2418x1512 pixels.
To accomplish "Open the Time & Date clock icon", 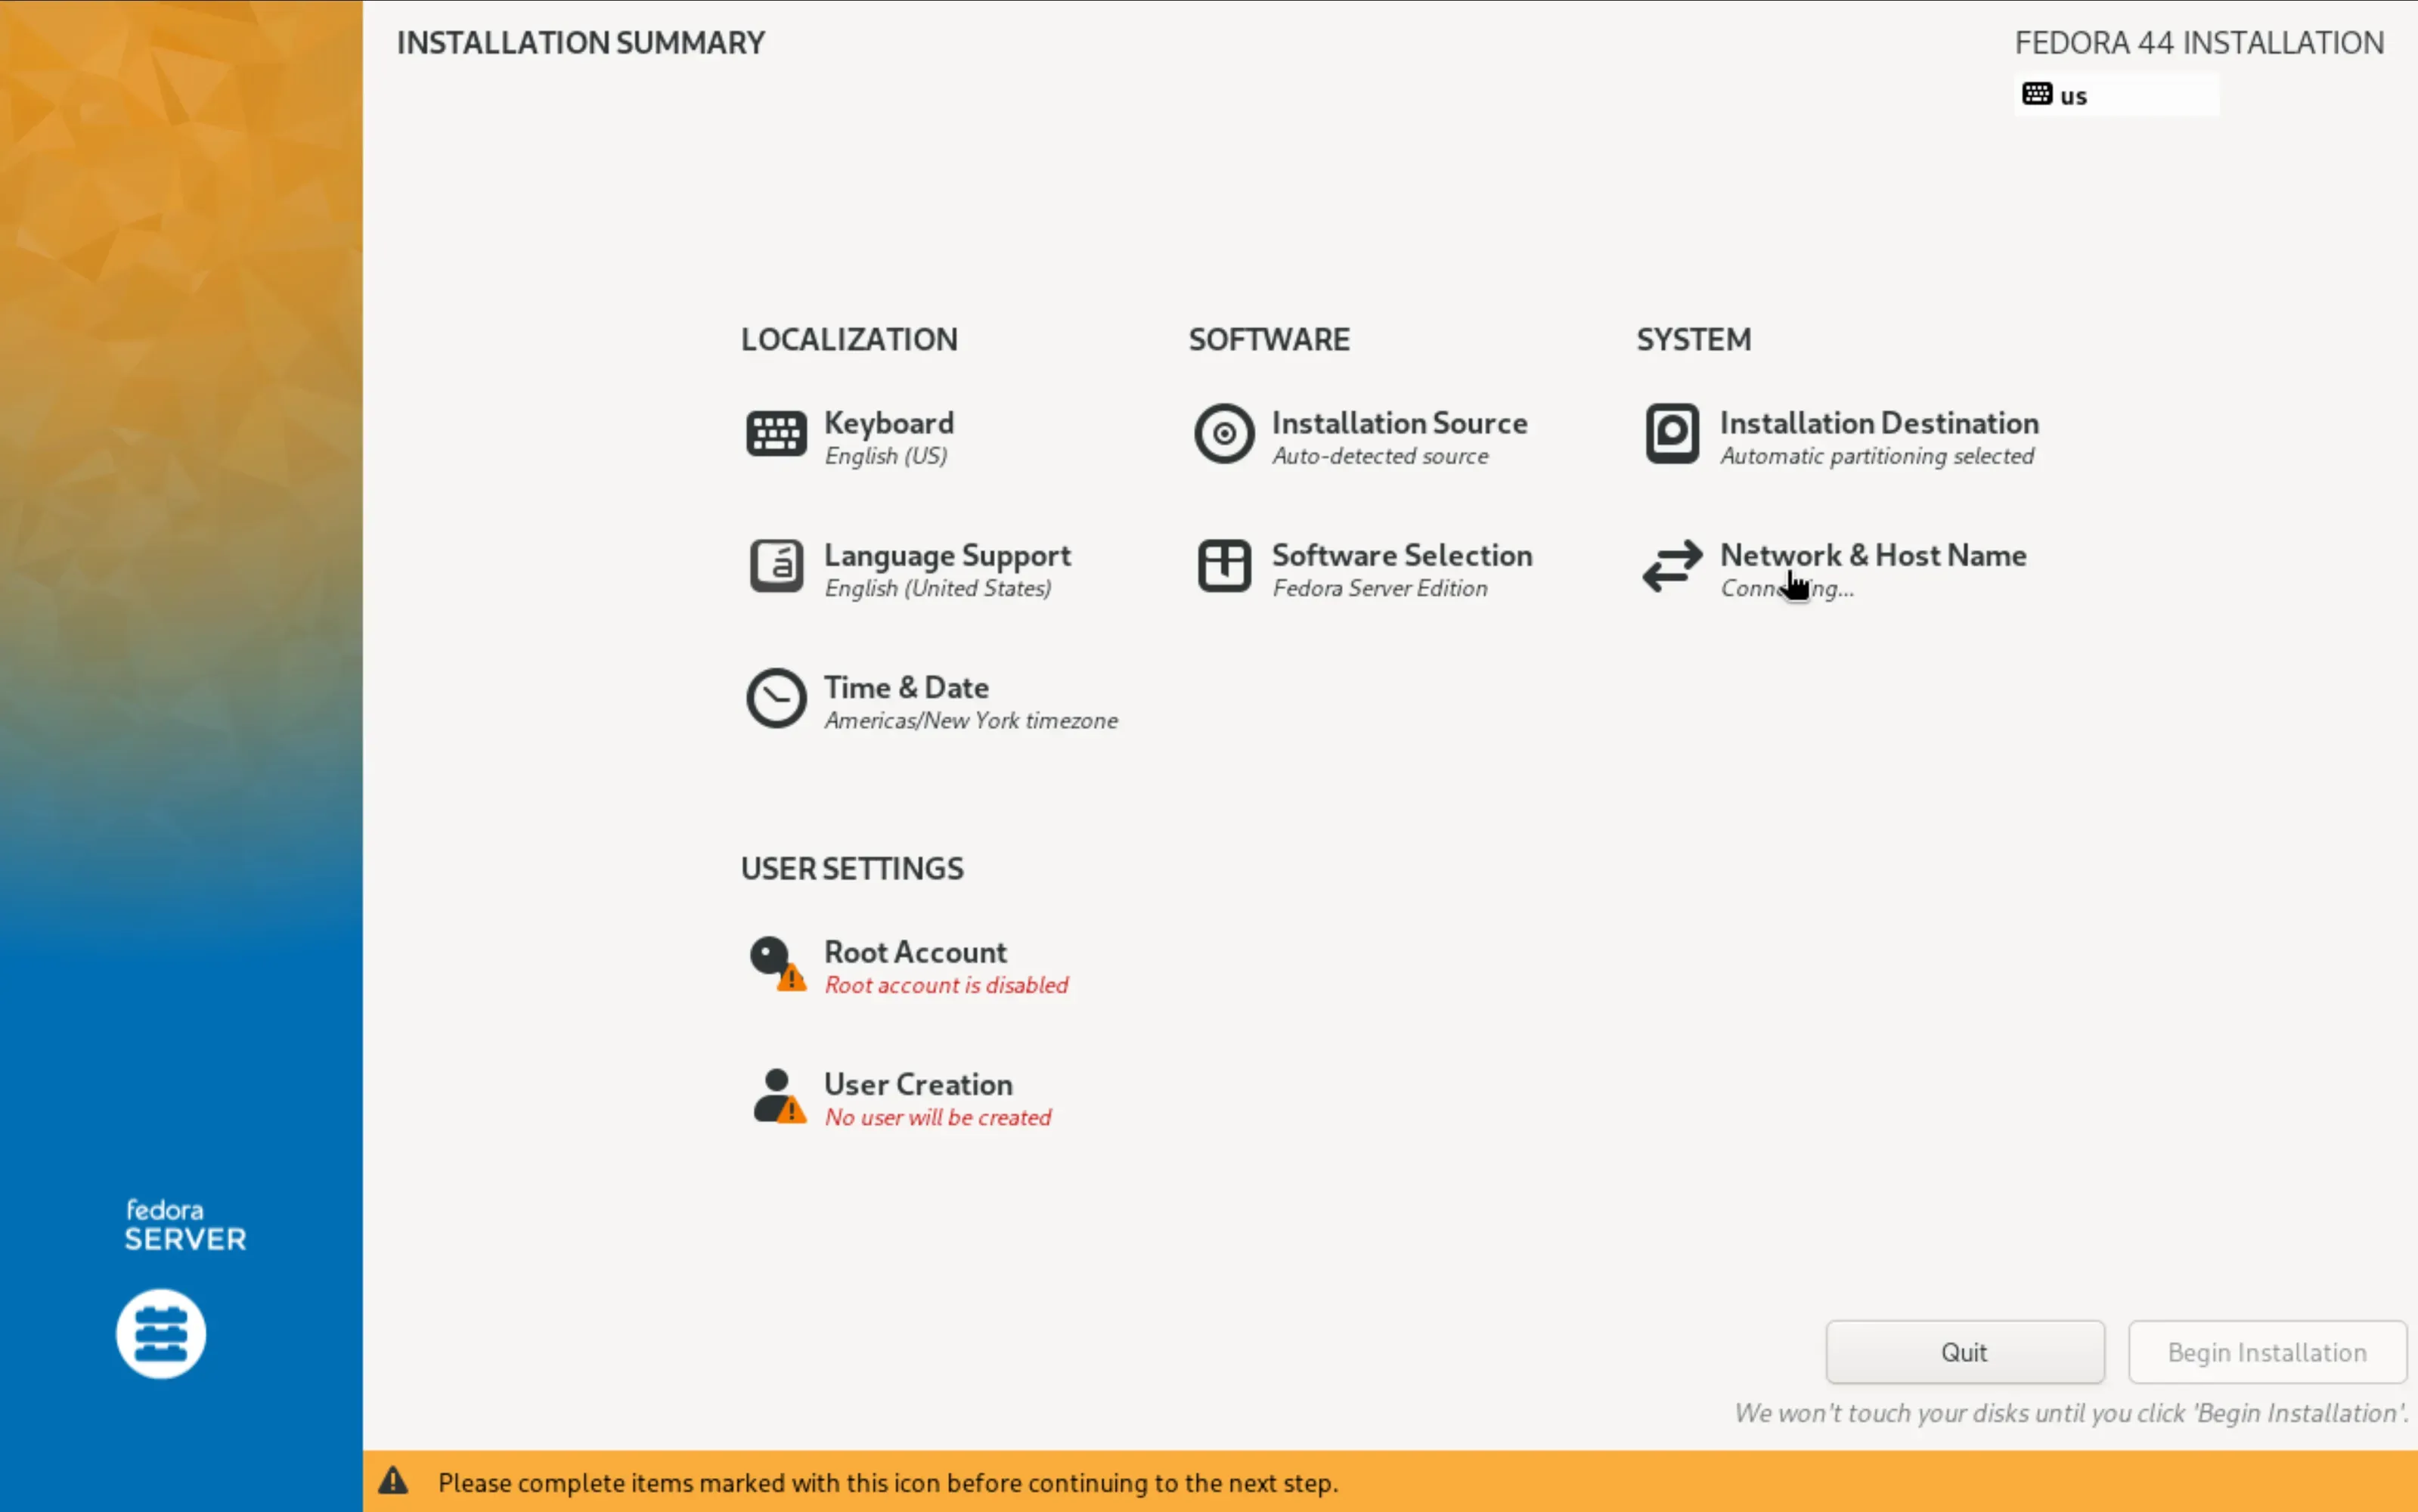I will 776,698.
